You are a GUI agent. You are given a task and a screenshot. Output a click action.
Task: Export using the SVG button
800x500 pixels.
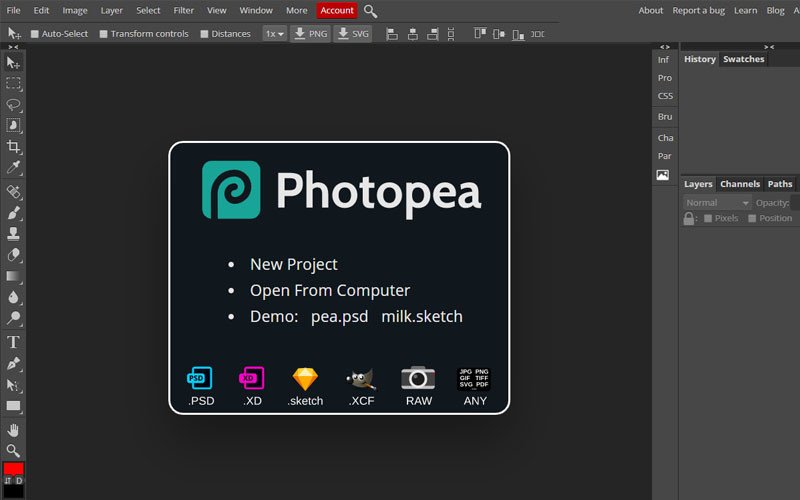(353, 34)
